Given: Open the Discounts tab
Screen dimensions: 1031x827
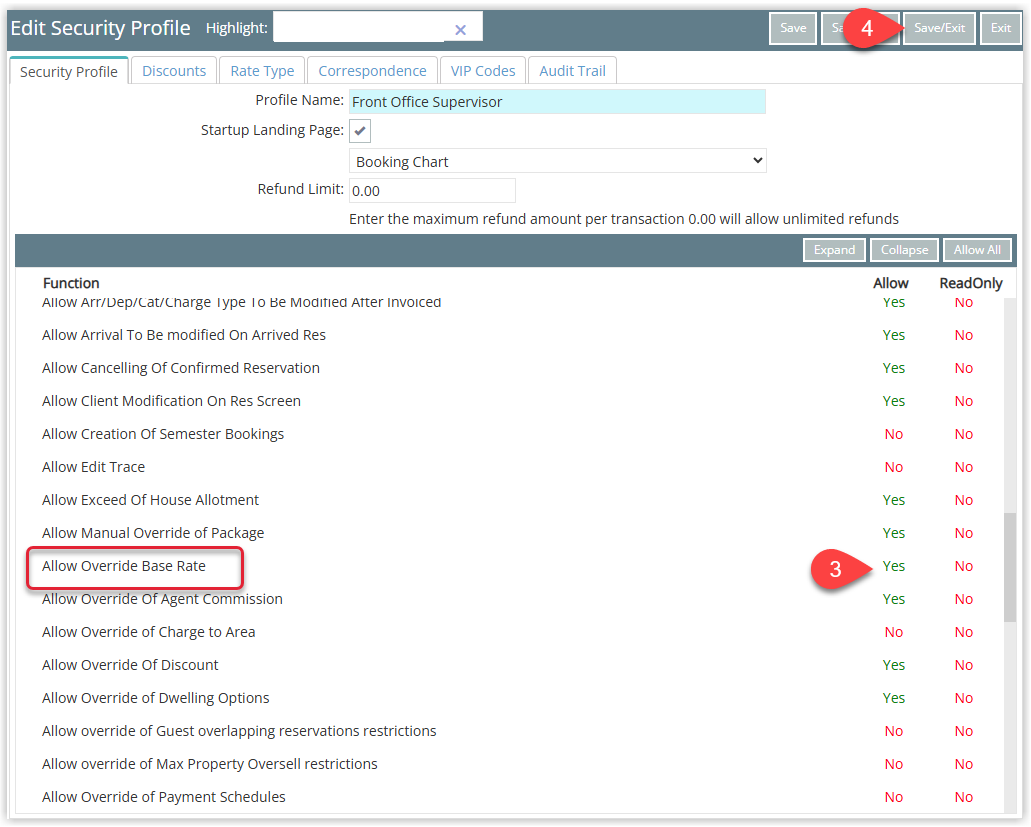Looking at the screenshot, I should tap(174, 71).
